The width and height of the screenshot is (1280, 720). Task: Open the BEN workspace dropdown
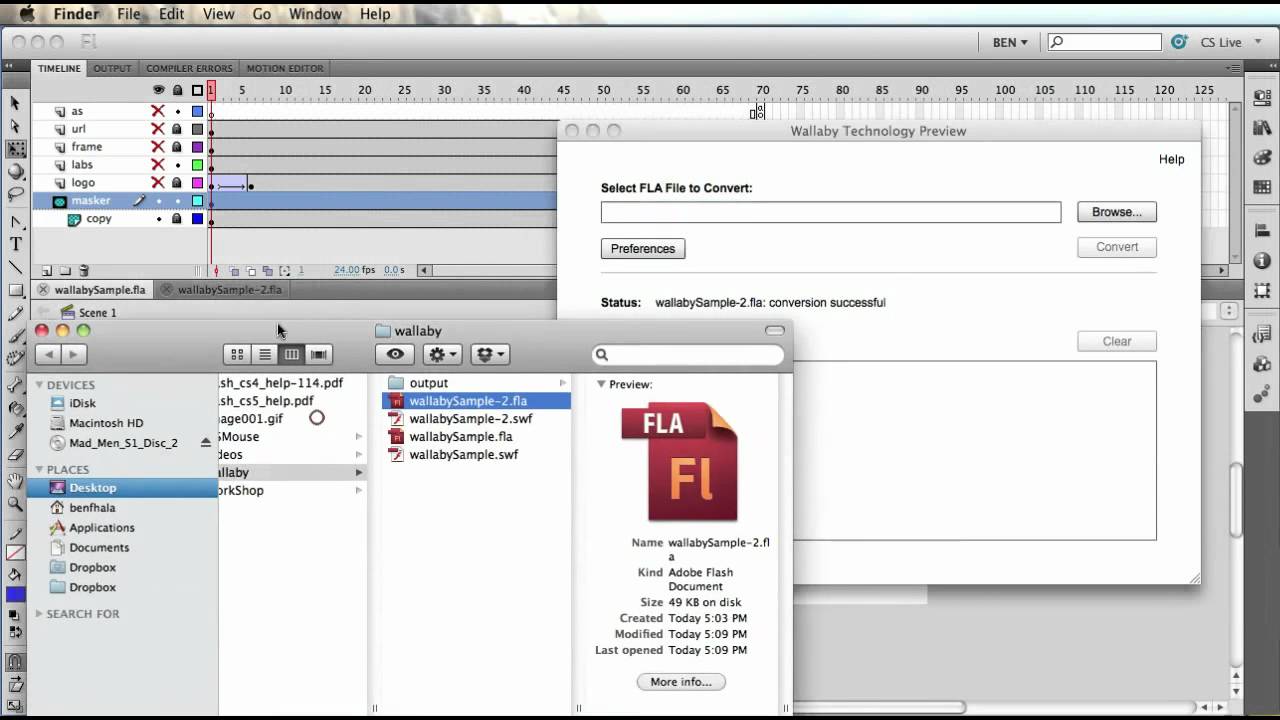[x=1010, y=42]
